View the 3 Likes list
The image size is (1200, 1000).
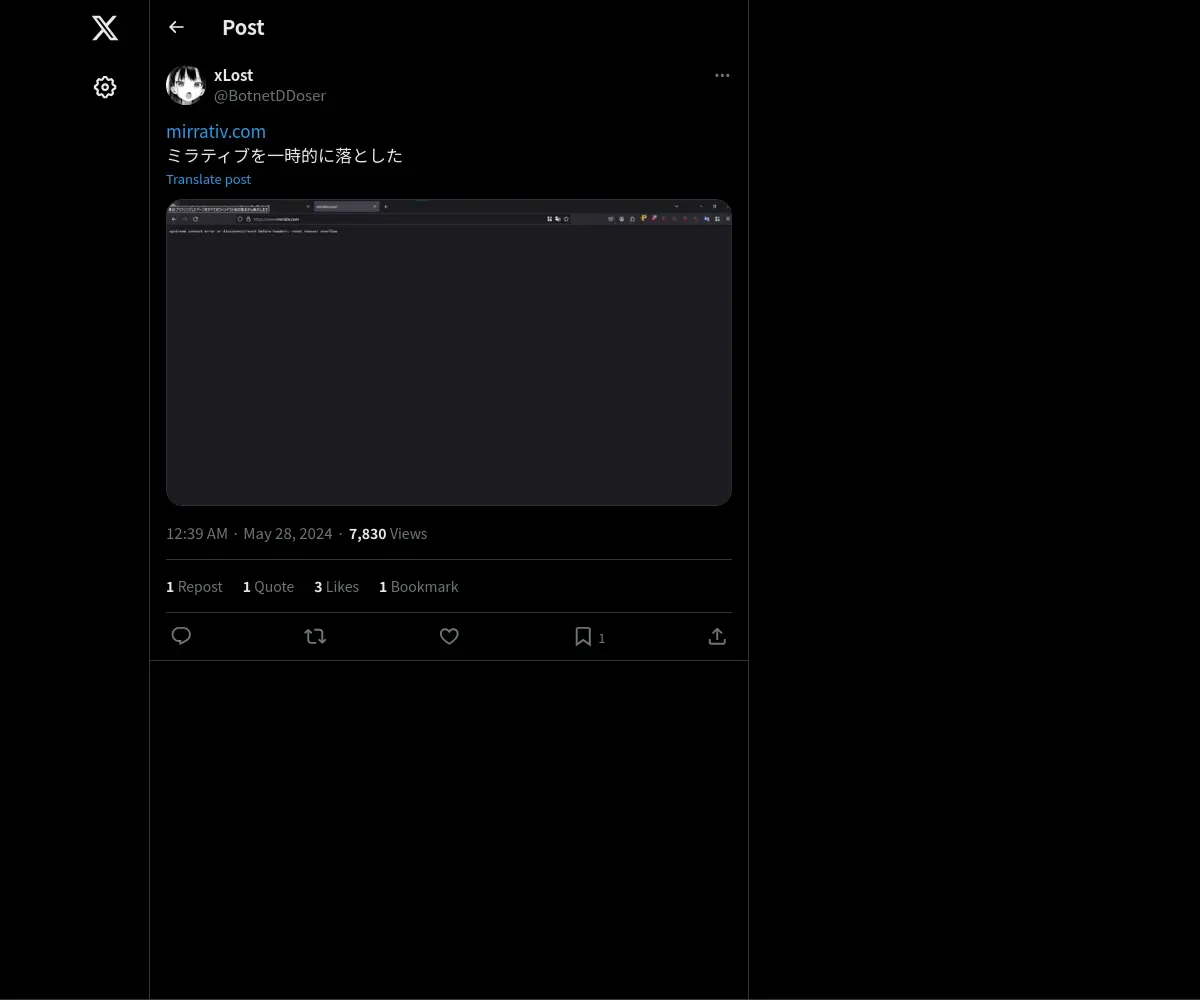coord(336,586)
